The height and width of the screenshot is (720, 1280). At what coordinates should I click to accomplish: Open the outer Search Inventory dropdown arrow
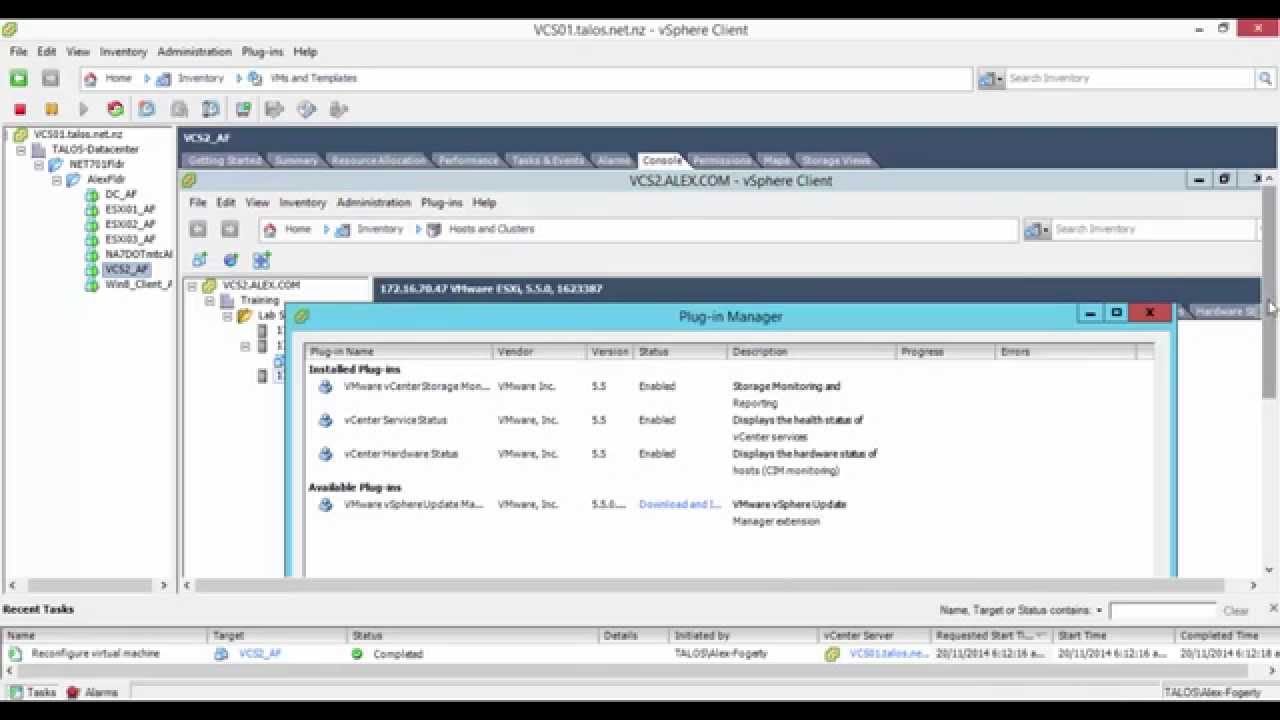click(999, 79)
